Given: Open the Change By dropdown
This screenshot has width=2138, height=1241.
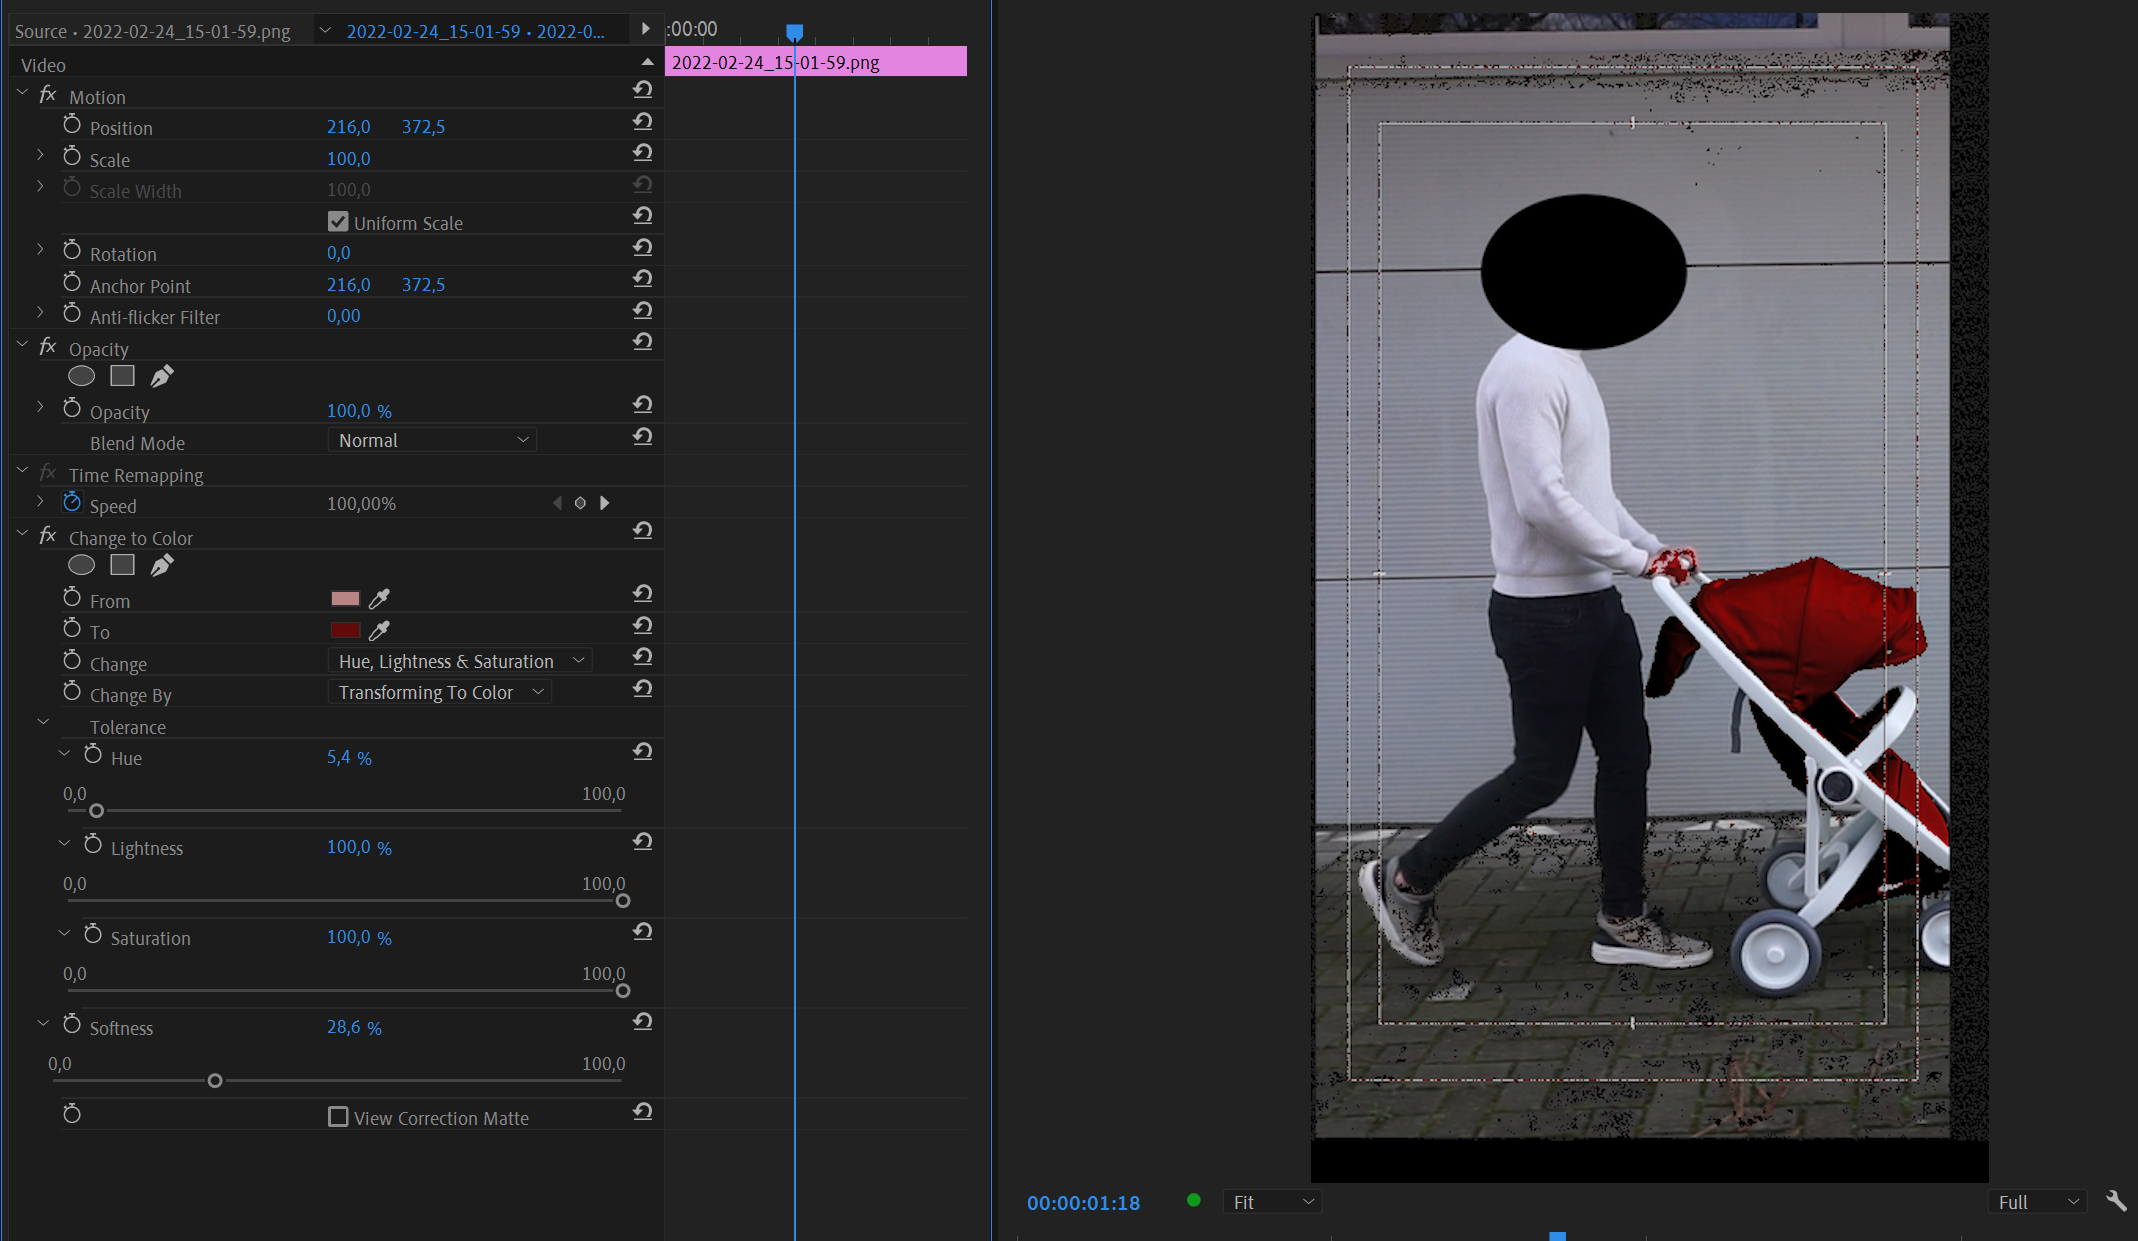Looking at the screenshot, I should pyautogui.click(x=440, y=692).
